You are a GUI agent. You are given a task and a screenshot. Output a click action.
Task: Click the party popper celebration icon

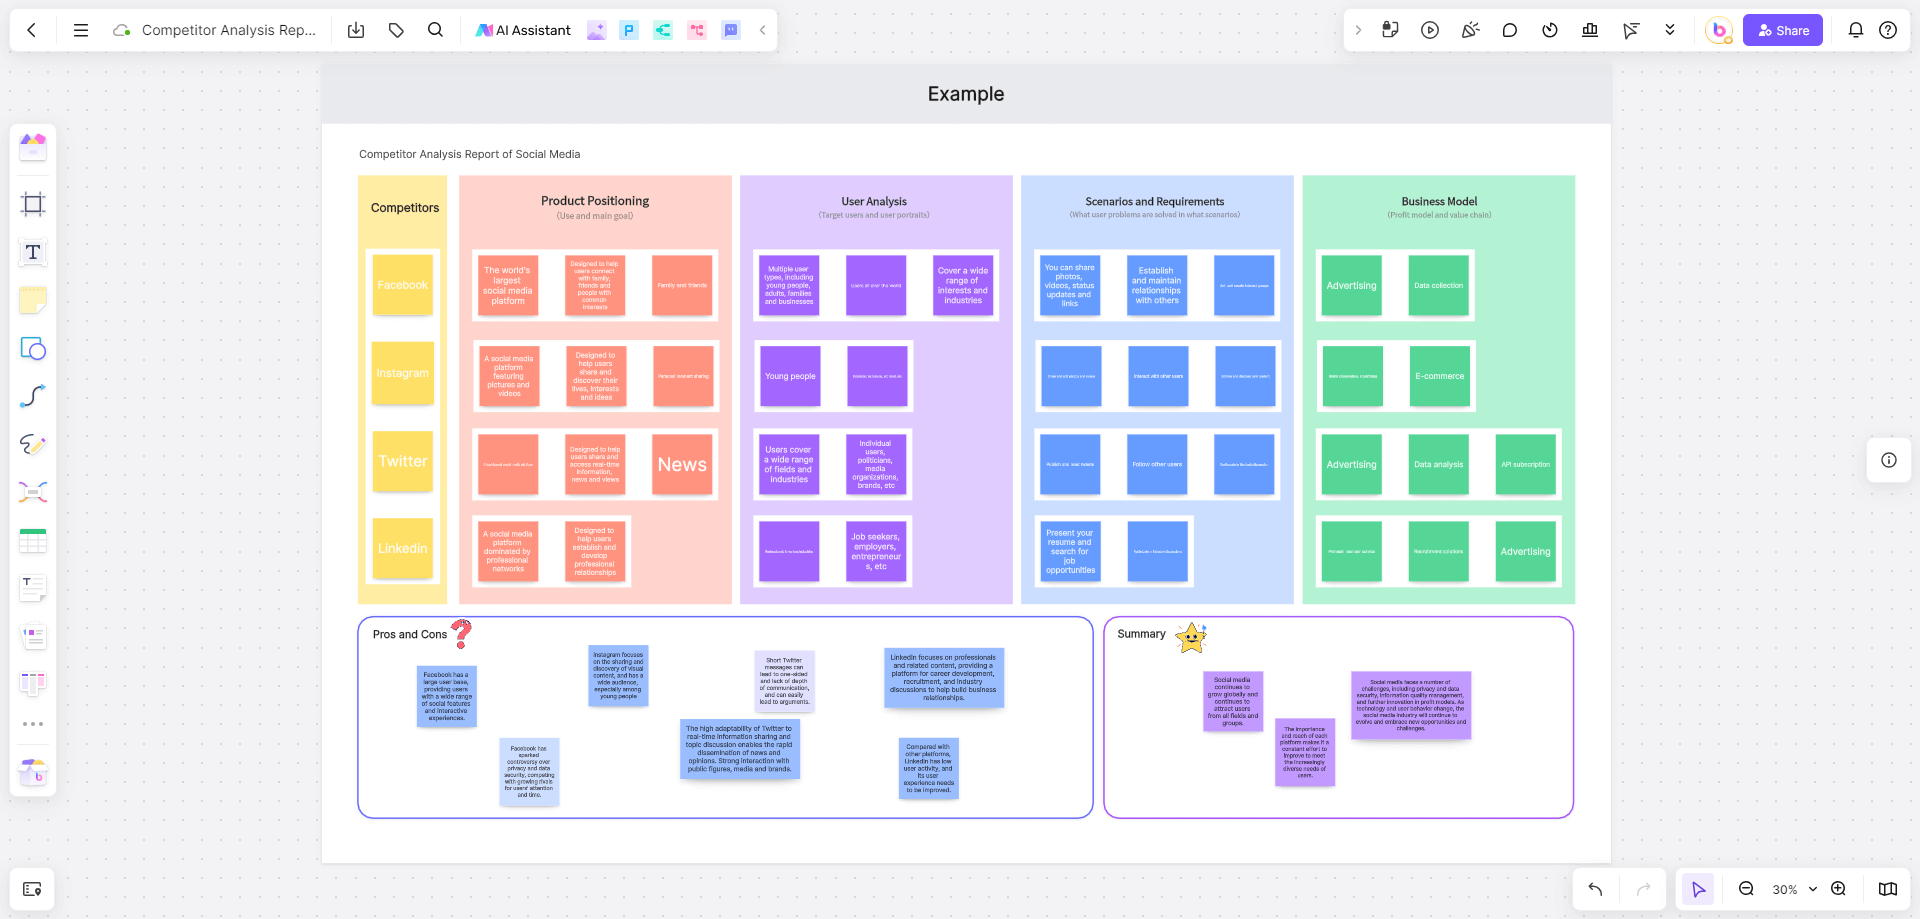coord(1470,30)
